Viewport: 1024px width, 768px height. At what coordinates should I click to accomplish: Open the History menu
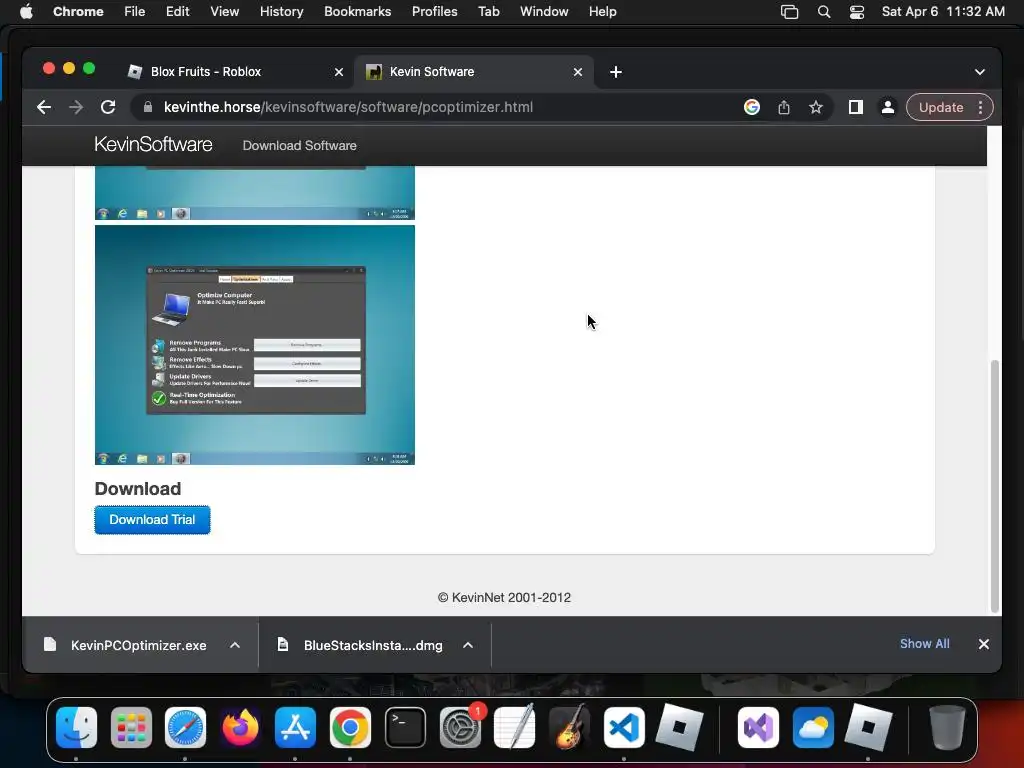[281, 12]
